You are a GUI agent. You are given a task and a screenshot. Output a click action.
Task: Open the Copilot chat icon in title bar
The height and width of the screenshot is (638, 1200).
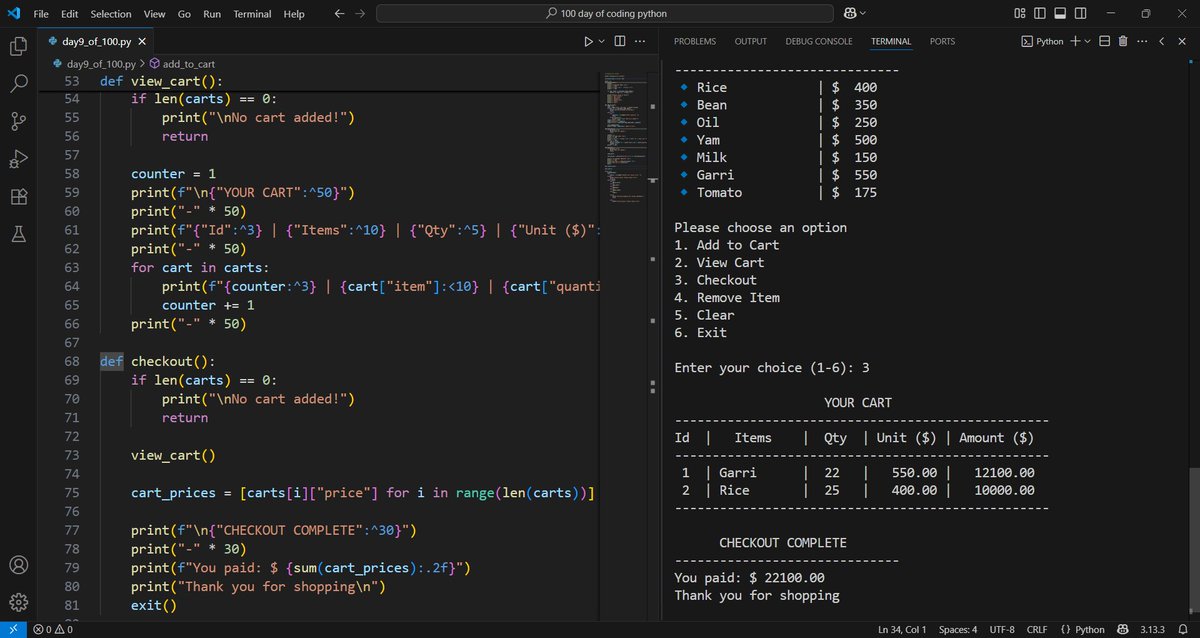(x=850, y=14)
